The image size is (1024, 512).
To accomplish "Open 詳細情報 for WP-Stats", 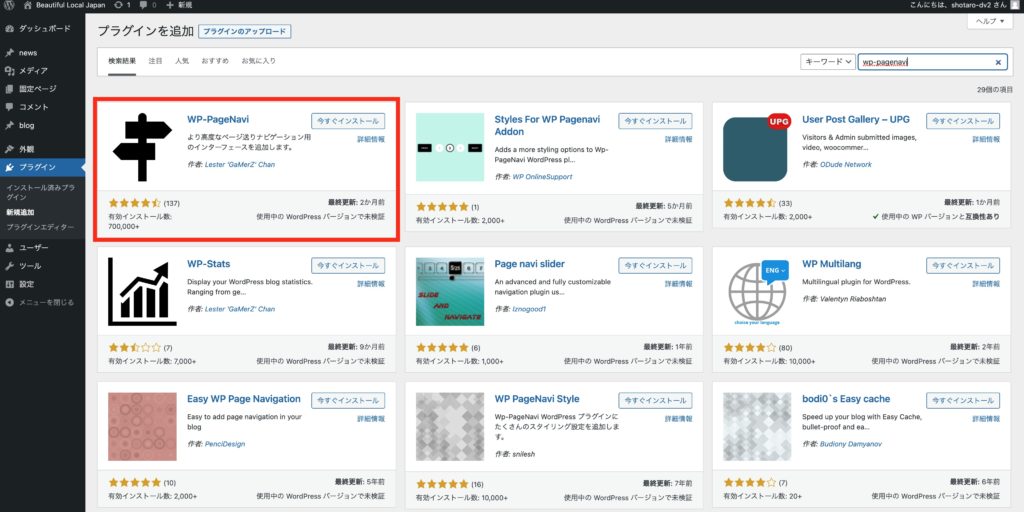I will click(371, 283).
